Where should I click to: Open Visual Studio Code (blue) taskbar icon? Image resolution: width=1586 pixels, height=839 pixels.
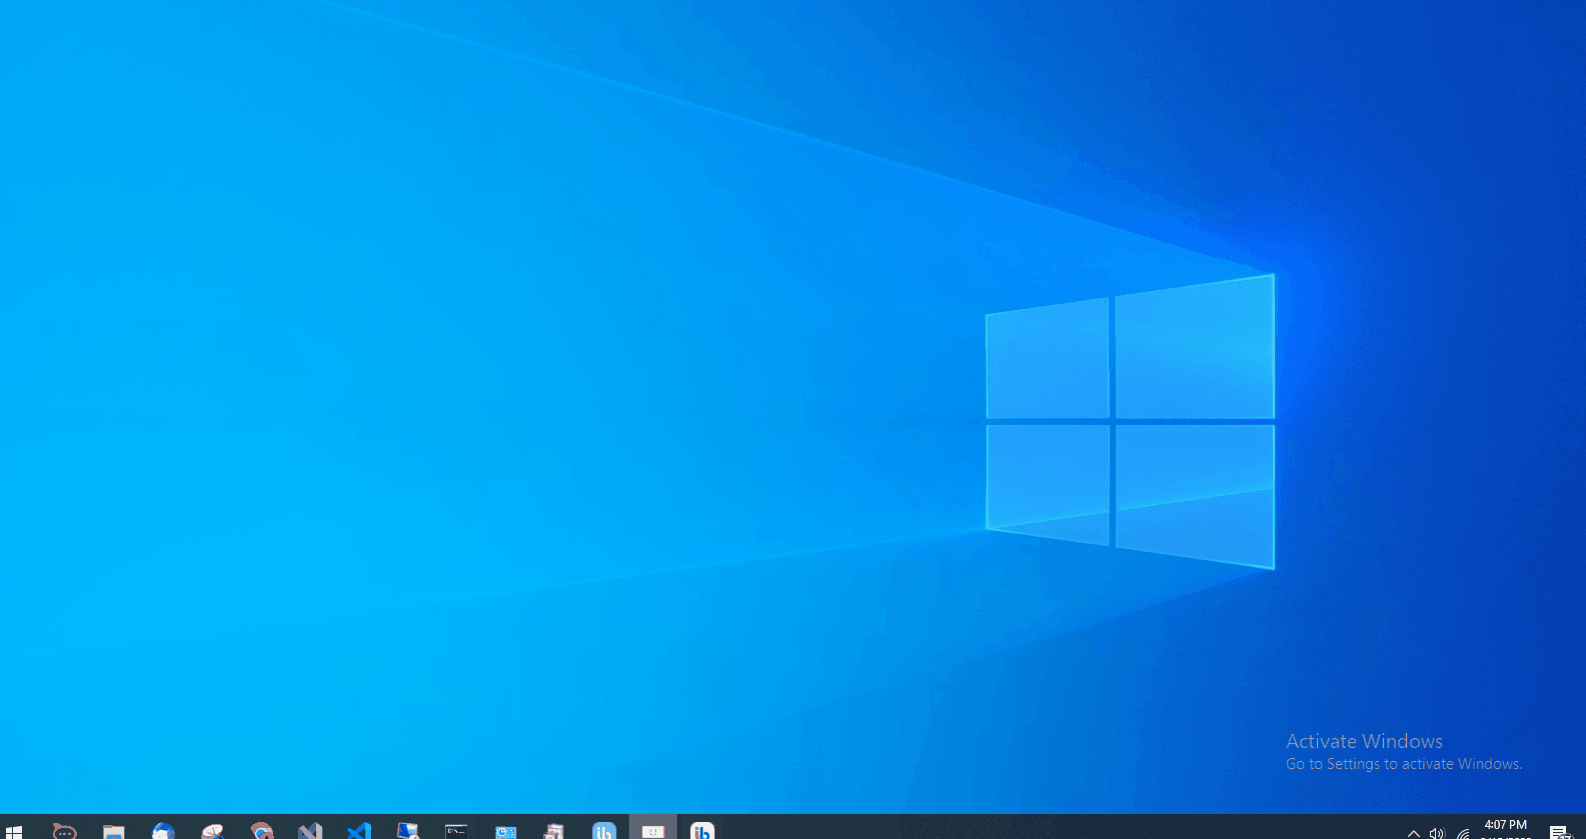[359, 830]
